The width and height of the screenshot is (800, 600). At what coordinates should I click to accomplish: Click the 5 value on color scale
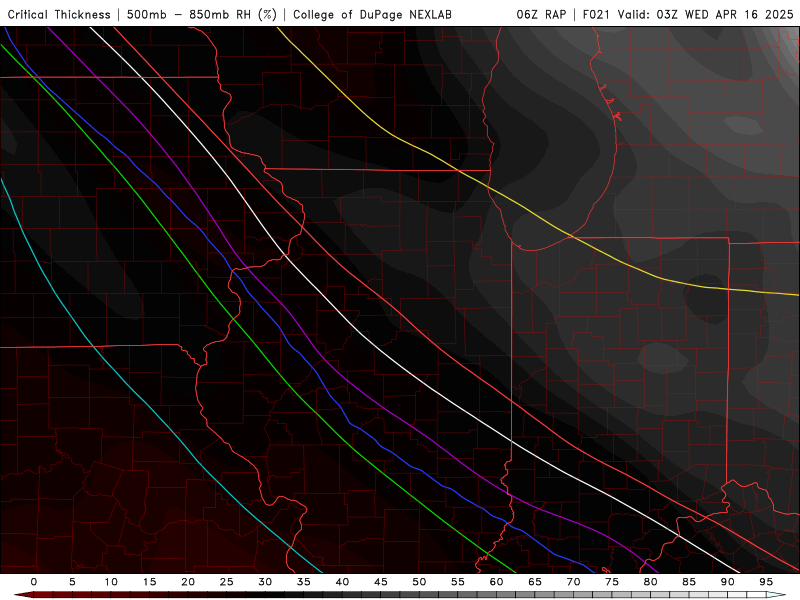coord(72,582)
